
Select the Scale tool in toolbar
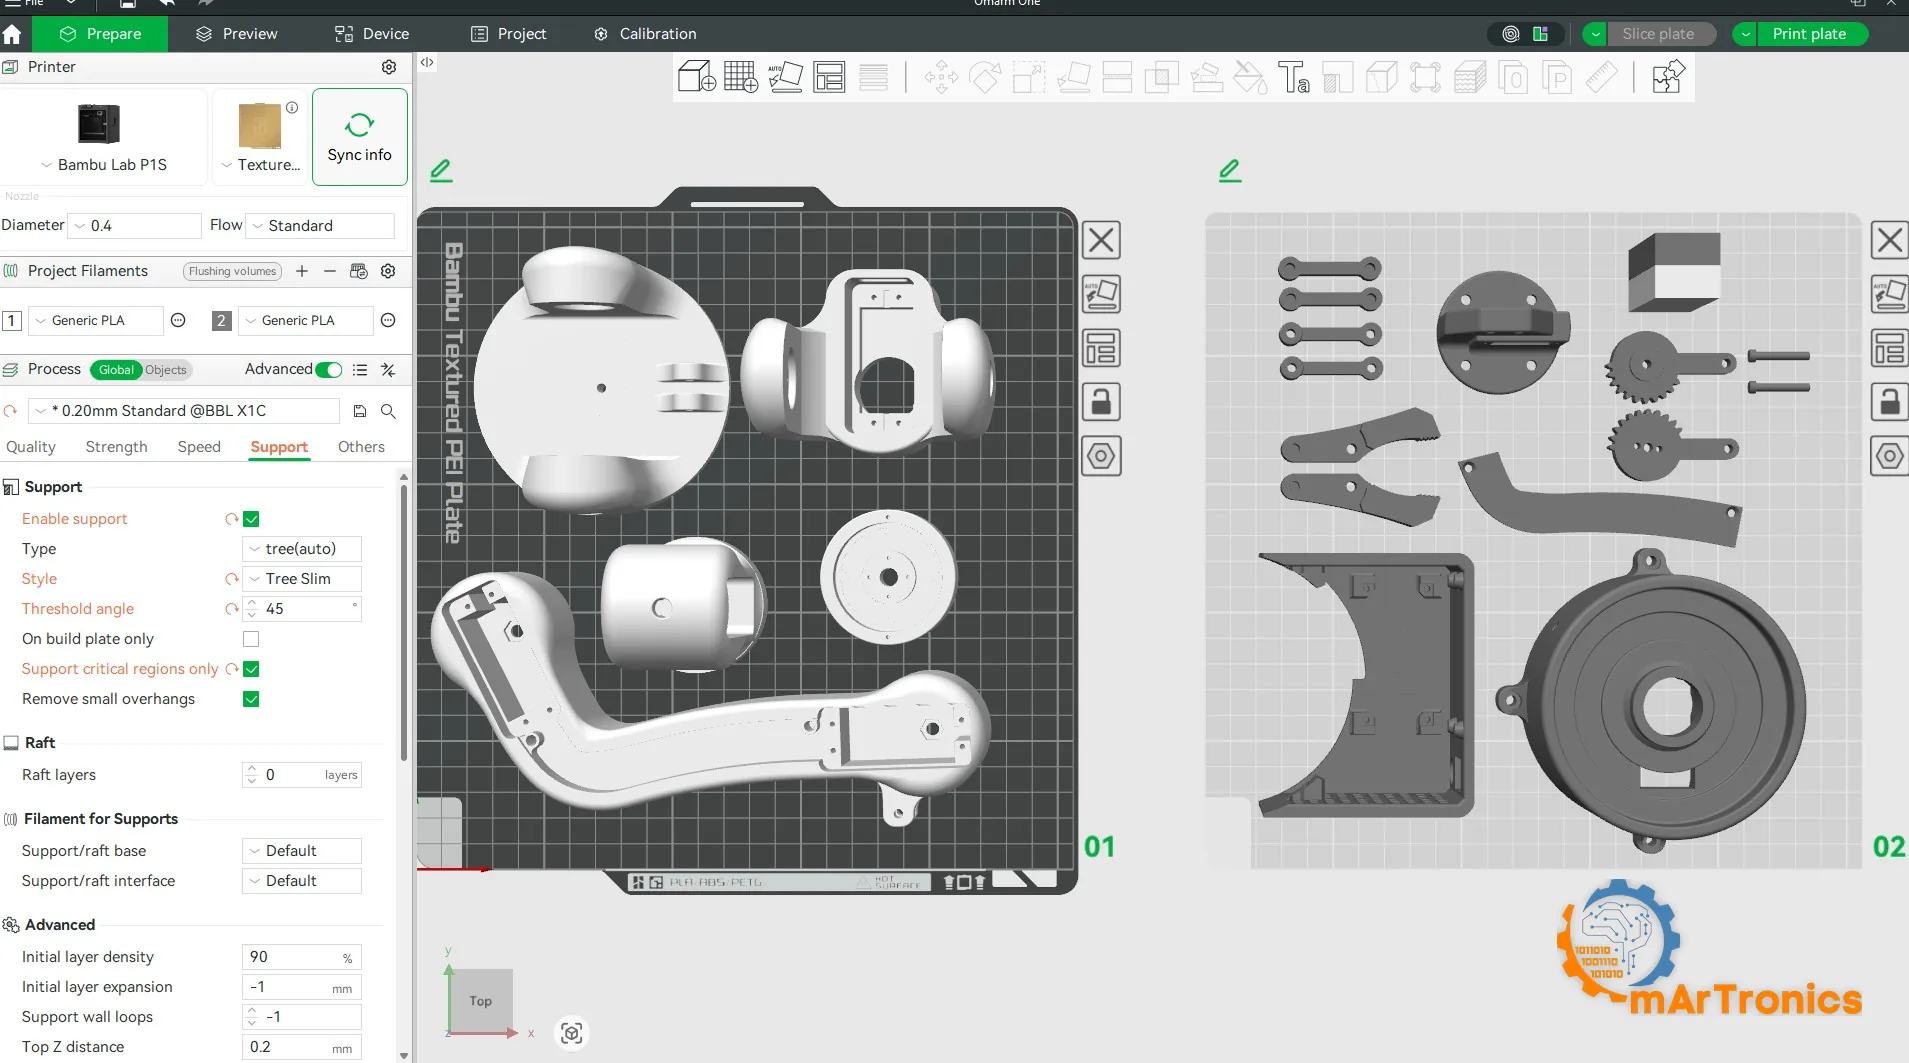[x=1028, y=77]
